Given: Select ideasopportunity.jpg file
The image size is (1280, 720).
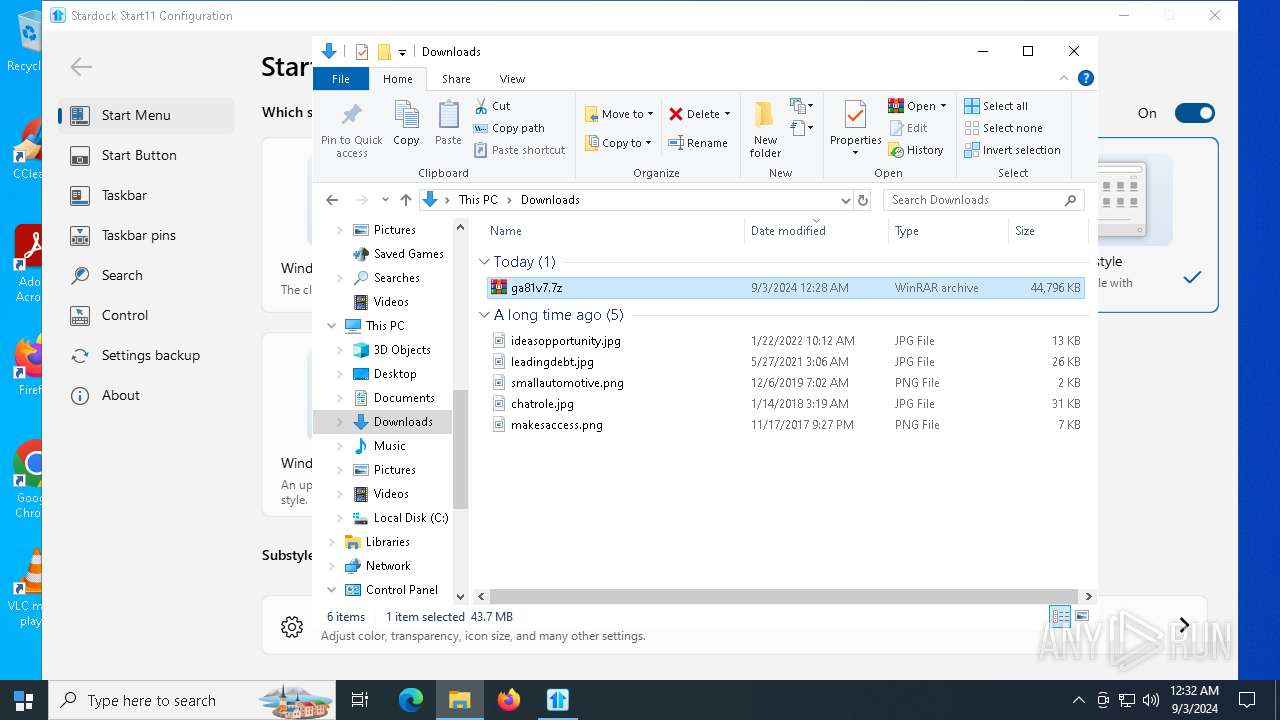Looking at the screenshot, I should click(566, 341).
